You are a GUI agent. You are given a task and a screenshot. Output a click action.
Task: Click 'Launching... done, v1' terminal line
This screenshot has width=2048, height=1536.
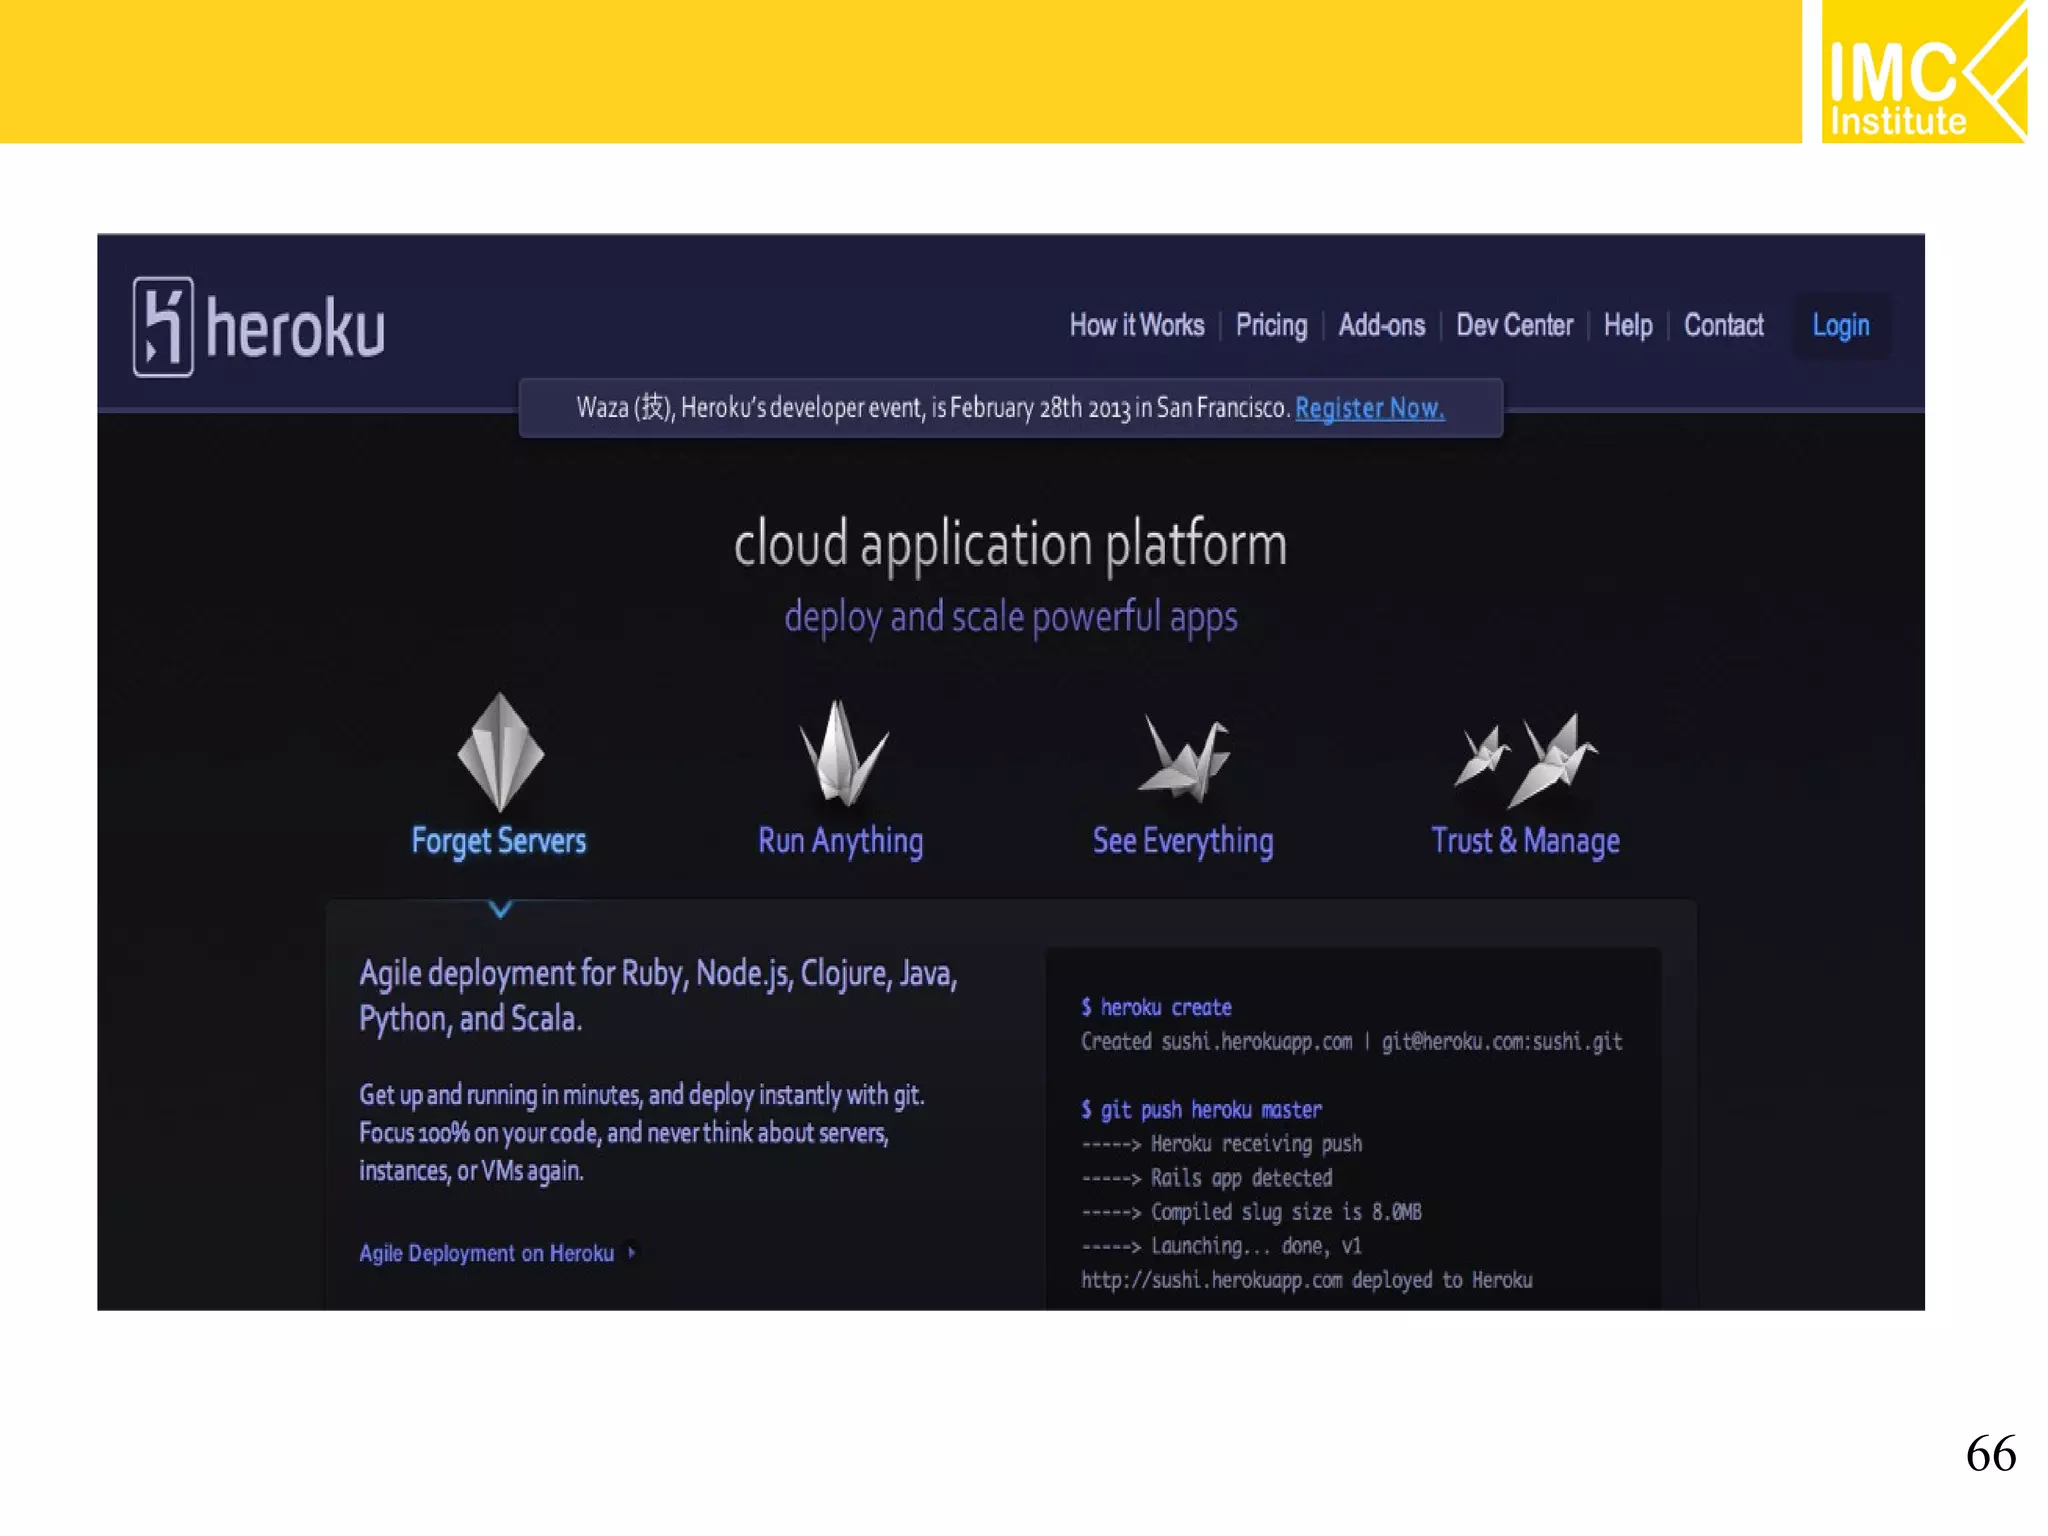click(1221, 1246)
